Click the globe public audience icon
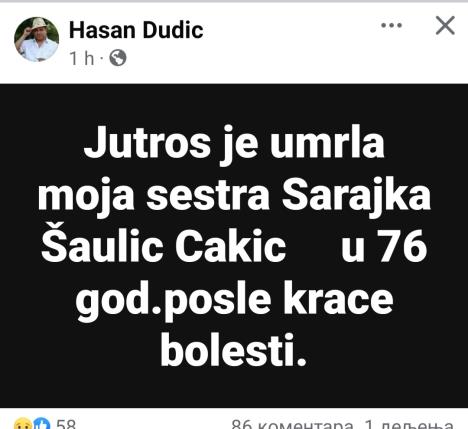This screenshot has height=429, width=468. click(118, 58)
